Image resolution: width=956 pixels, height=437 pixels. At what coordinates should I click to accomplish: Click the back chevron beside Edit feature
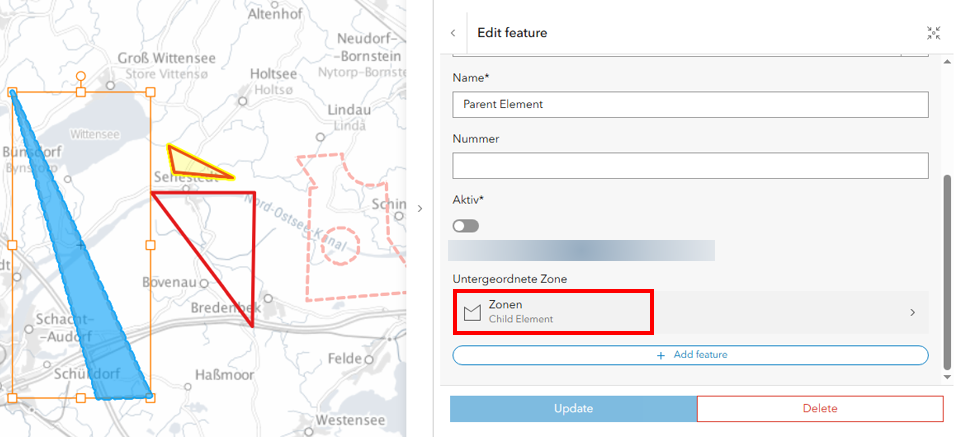452,33
